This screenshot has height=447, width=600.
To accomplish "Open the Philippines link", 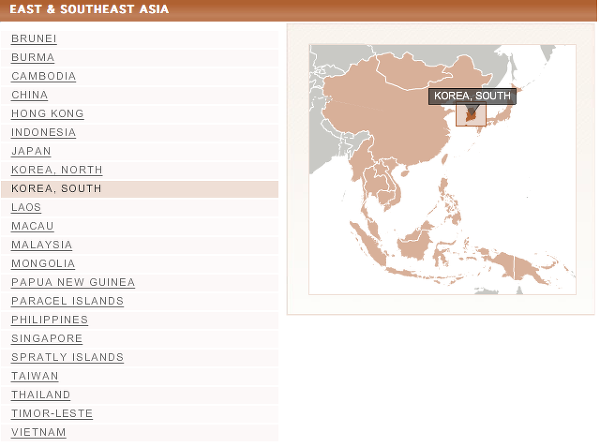I will click(x=50, y=320).
